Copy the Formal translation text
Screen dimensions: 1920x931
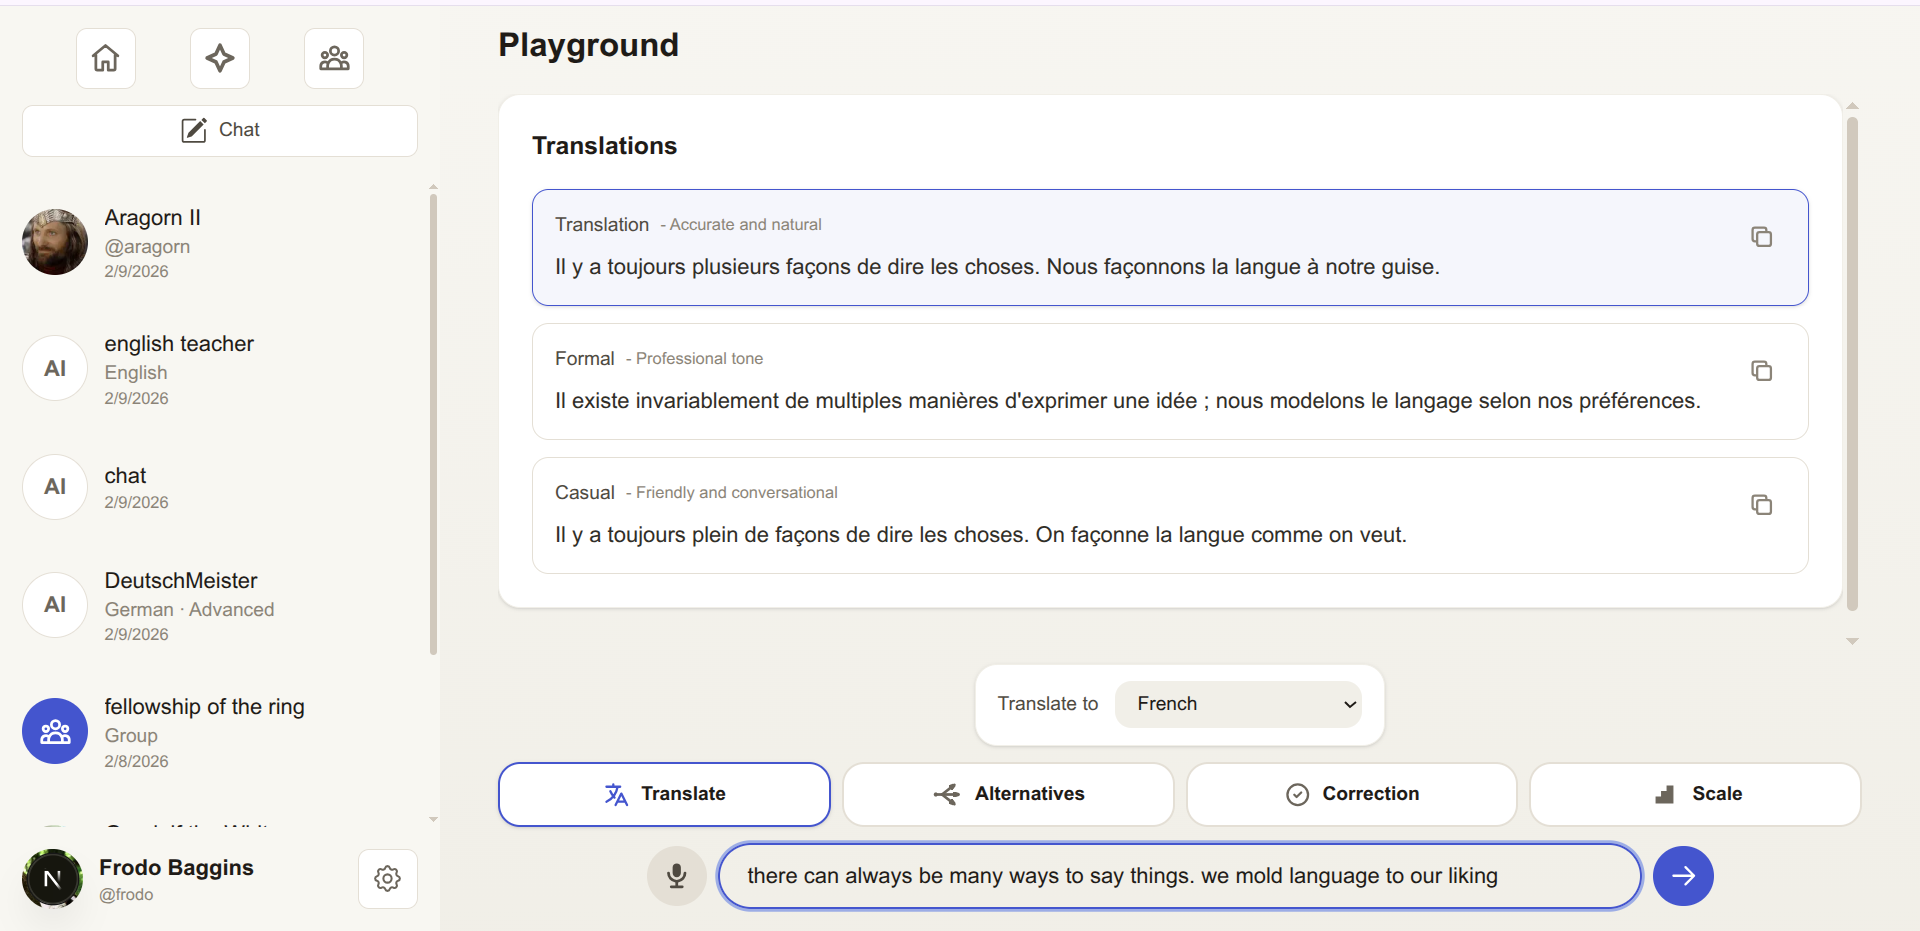coord(1762,371)
